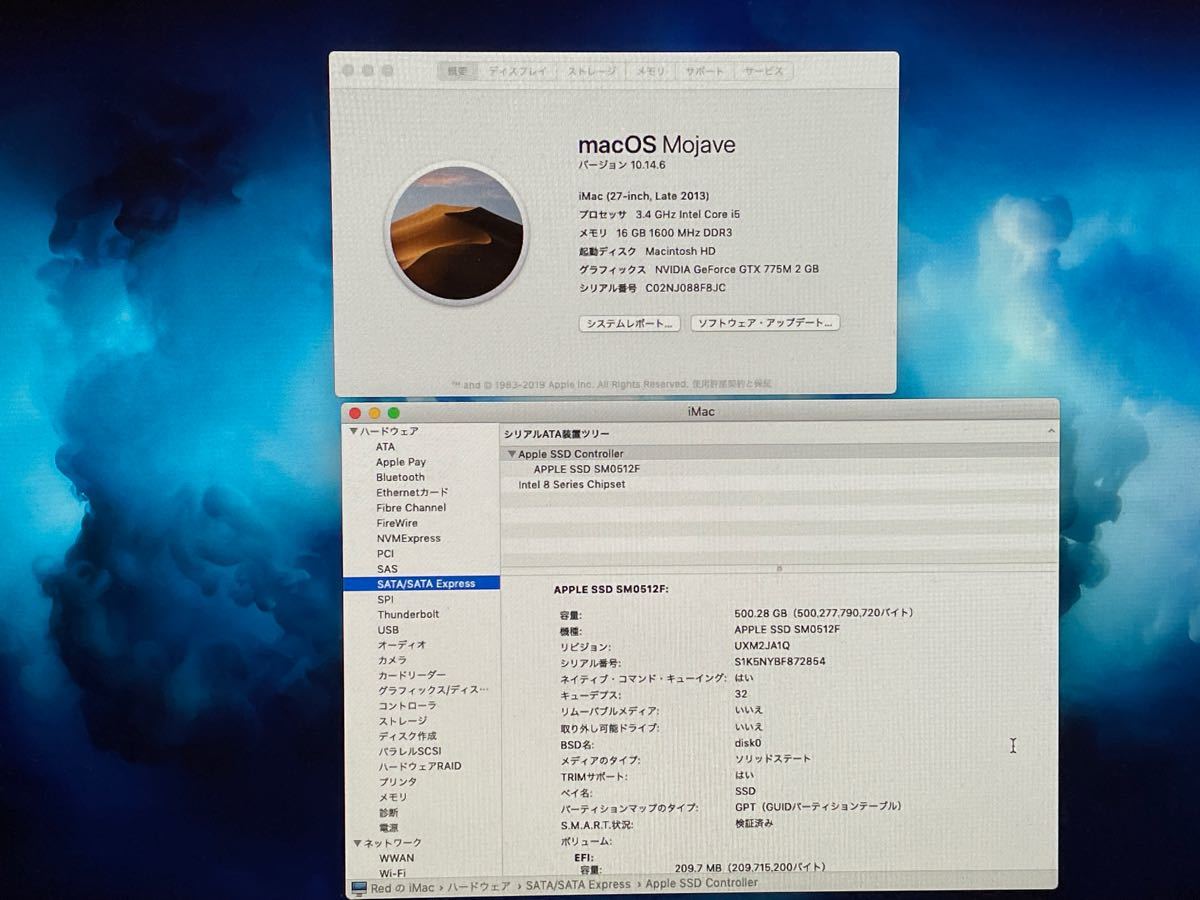The image size is (1200, 900).
Task: Click 'Red の iMac' in path bar
Action: (x=402, y=888)
